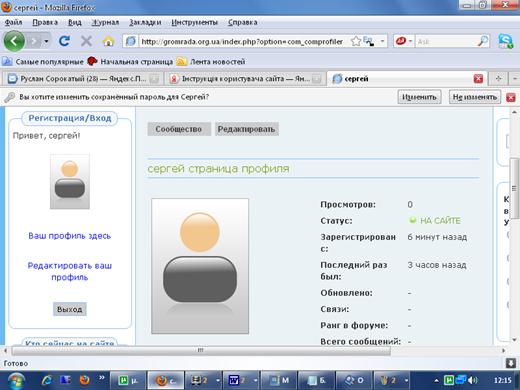Expand the address bar dropdown arrow
This screenshot has height=390, width=520.
click(382, 41)
